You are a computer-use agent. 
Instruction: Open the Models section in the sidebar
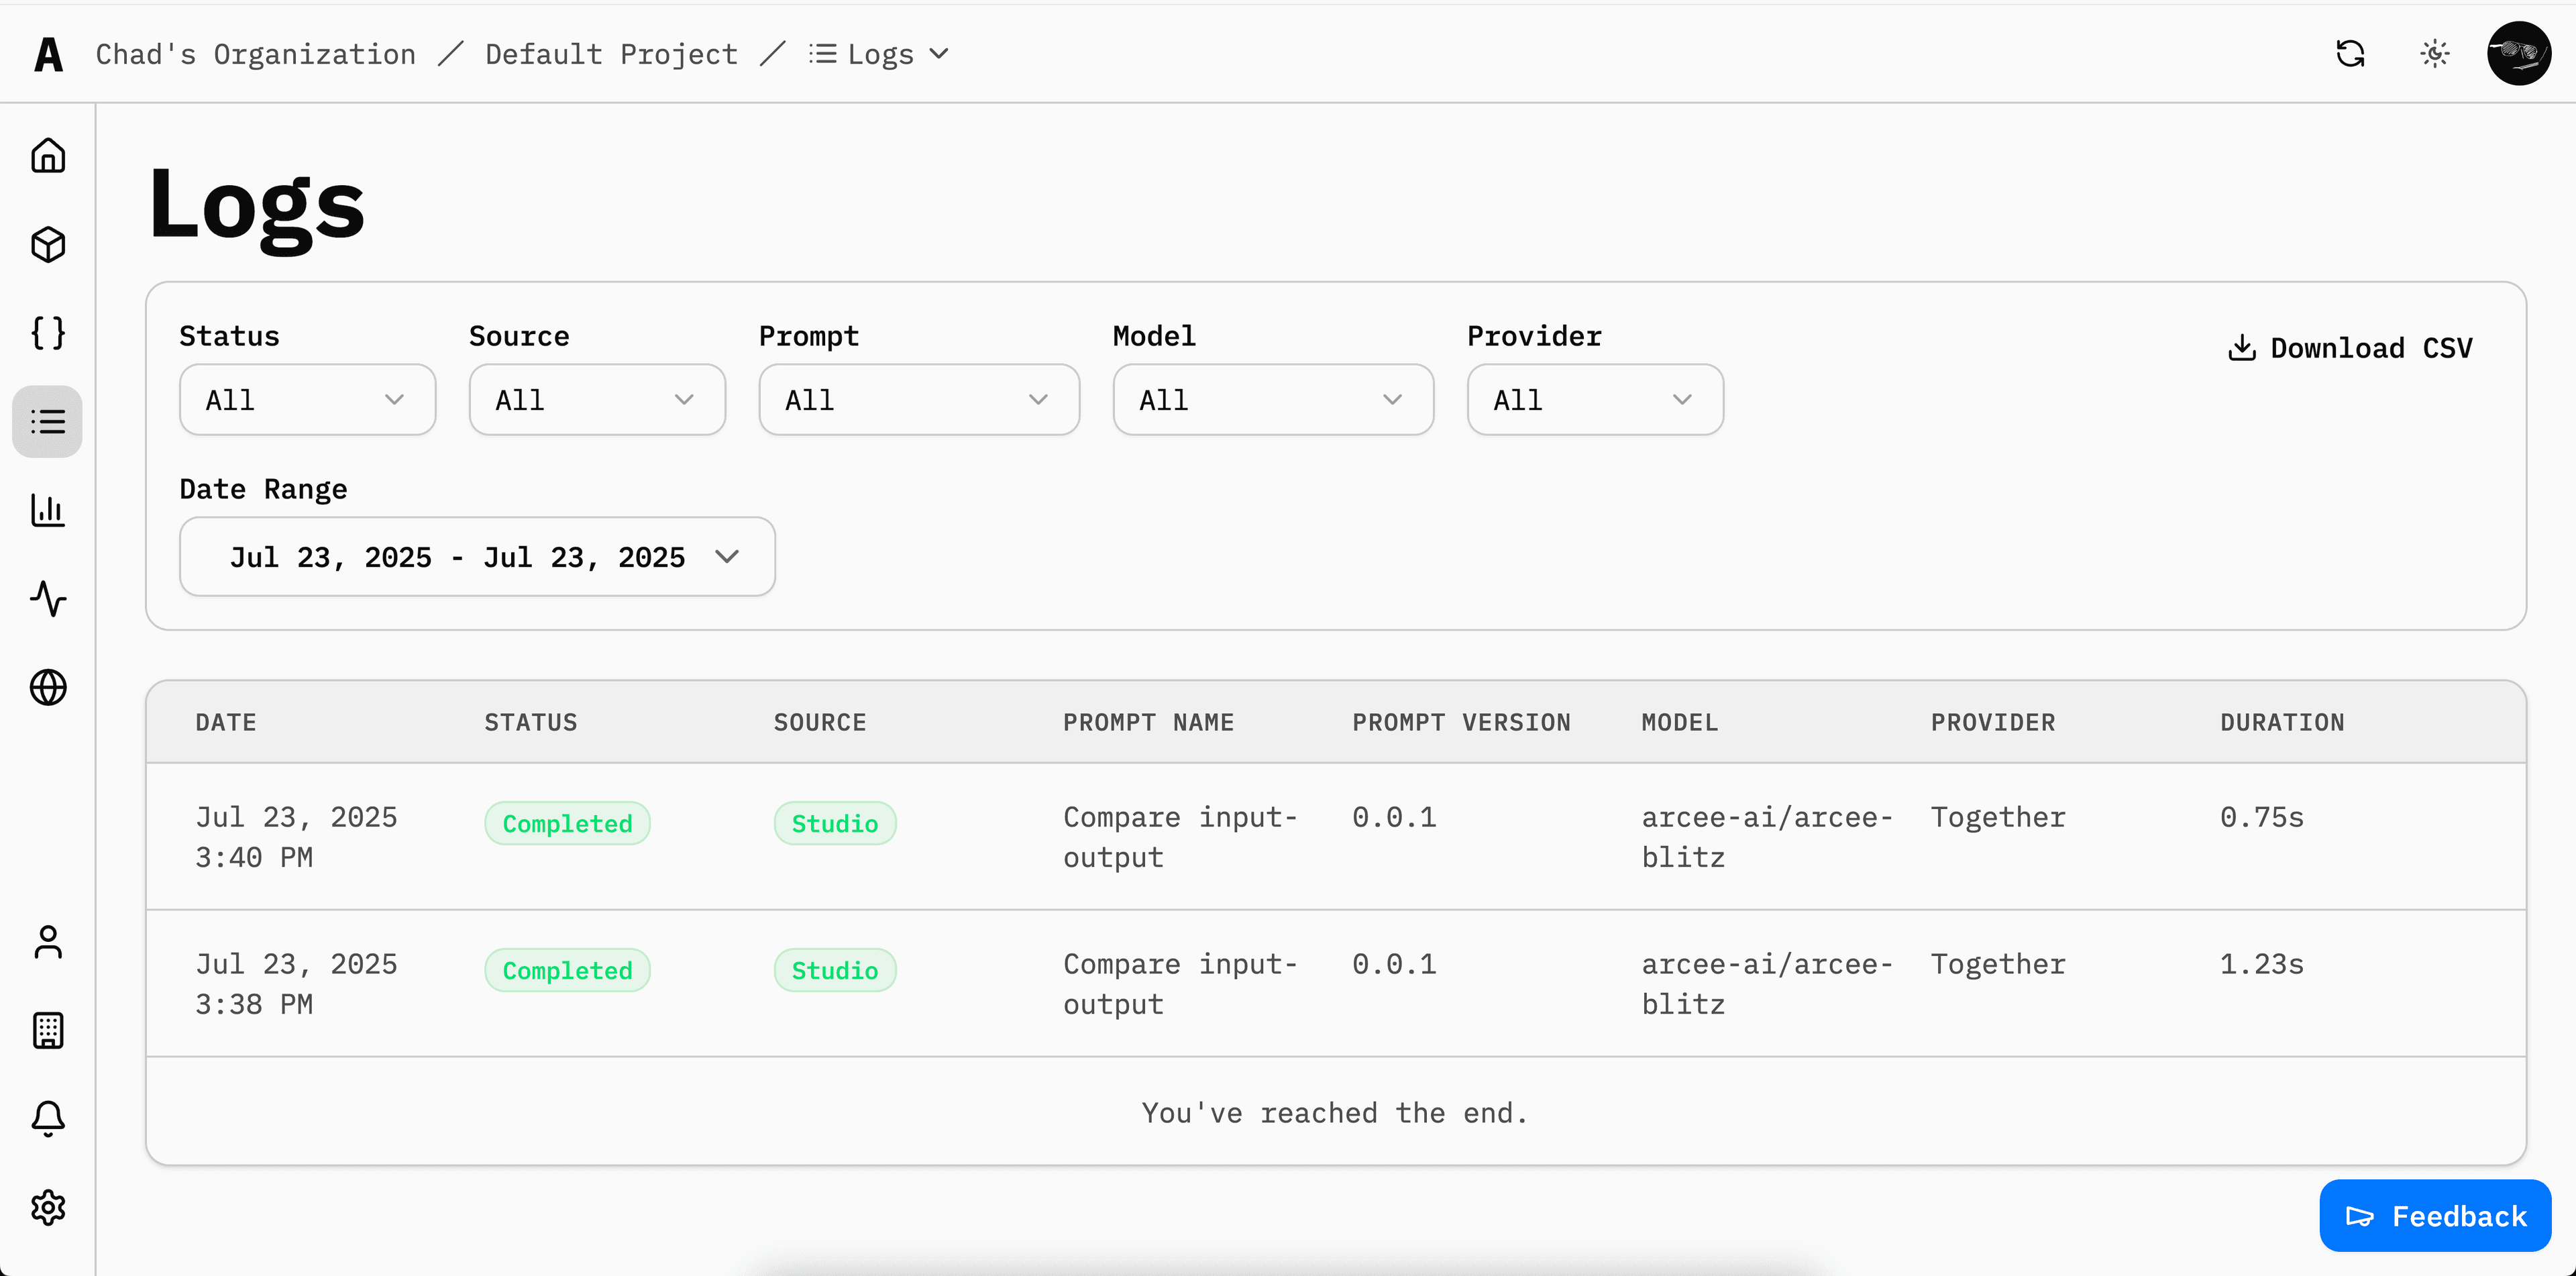(48, 244)
